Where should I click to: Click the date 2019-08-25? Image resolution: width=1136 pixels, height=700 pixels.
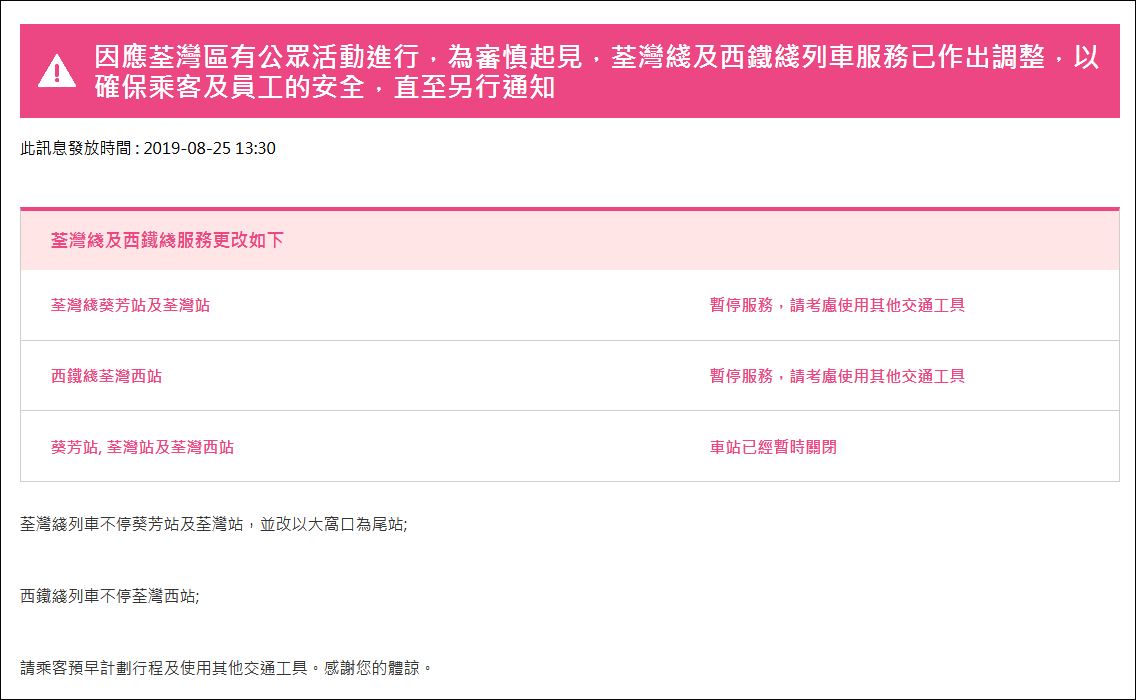point(187,149)
